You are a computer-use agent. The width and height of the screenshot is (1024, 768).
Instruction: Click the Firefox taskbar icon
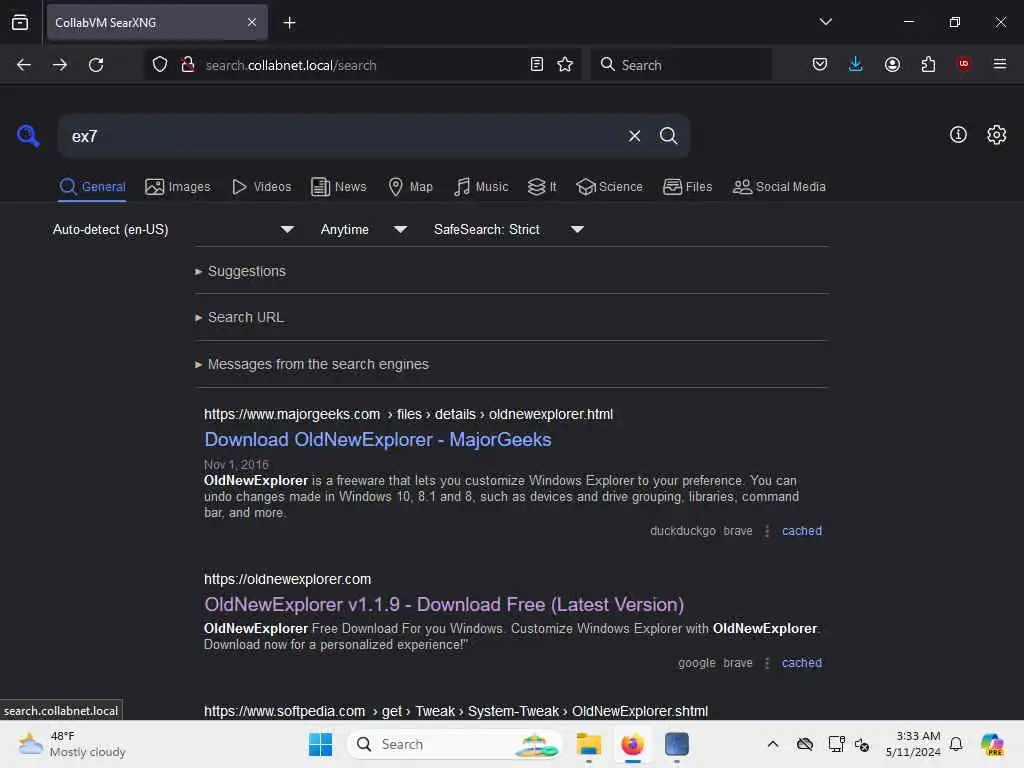tap(632, 744)
